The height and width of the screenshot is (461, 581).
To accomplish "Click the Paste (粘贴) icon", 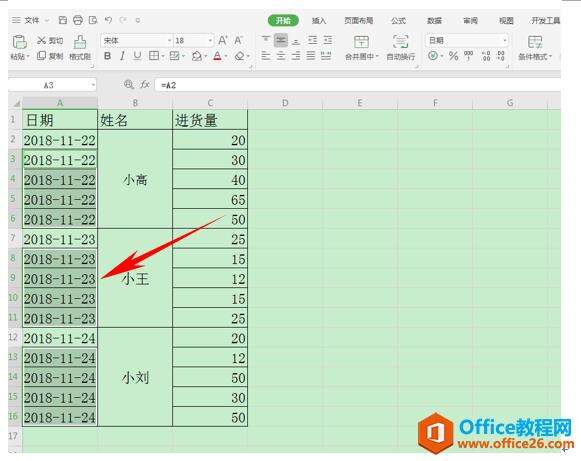I will coord(19,42).
